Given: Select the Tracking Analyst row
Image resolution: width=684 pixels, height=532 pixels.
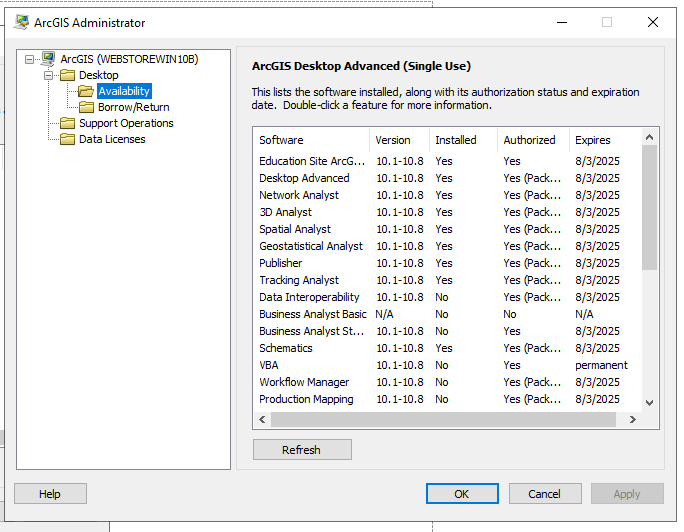Looking at the screenshot, I should [448, 280].
